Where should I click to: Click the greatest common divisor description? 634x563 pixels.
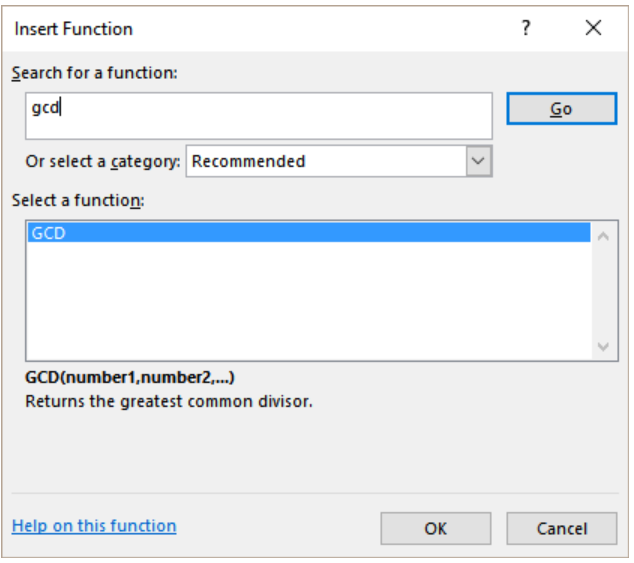pyautogui.click(x=169, y=402)
